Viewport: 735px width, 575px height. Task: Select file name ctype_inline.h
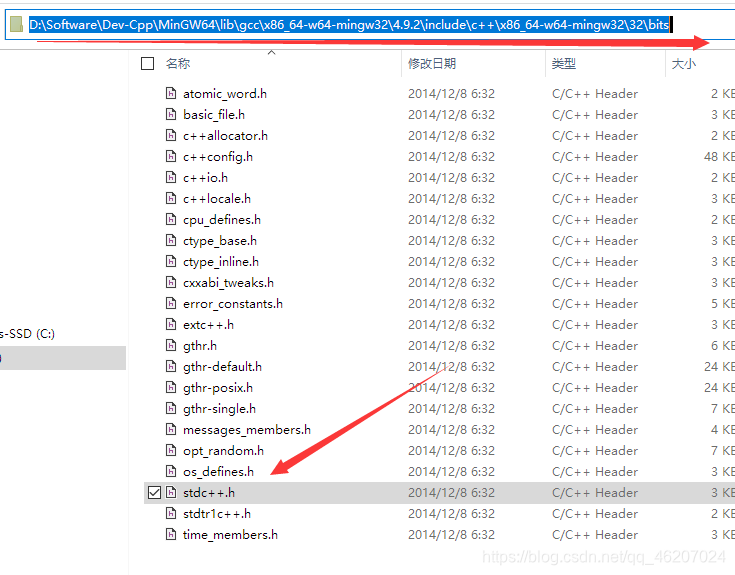tap(221, 262)
